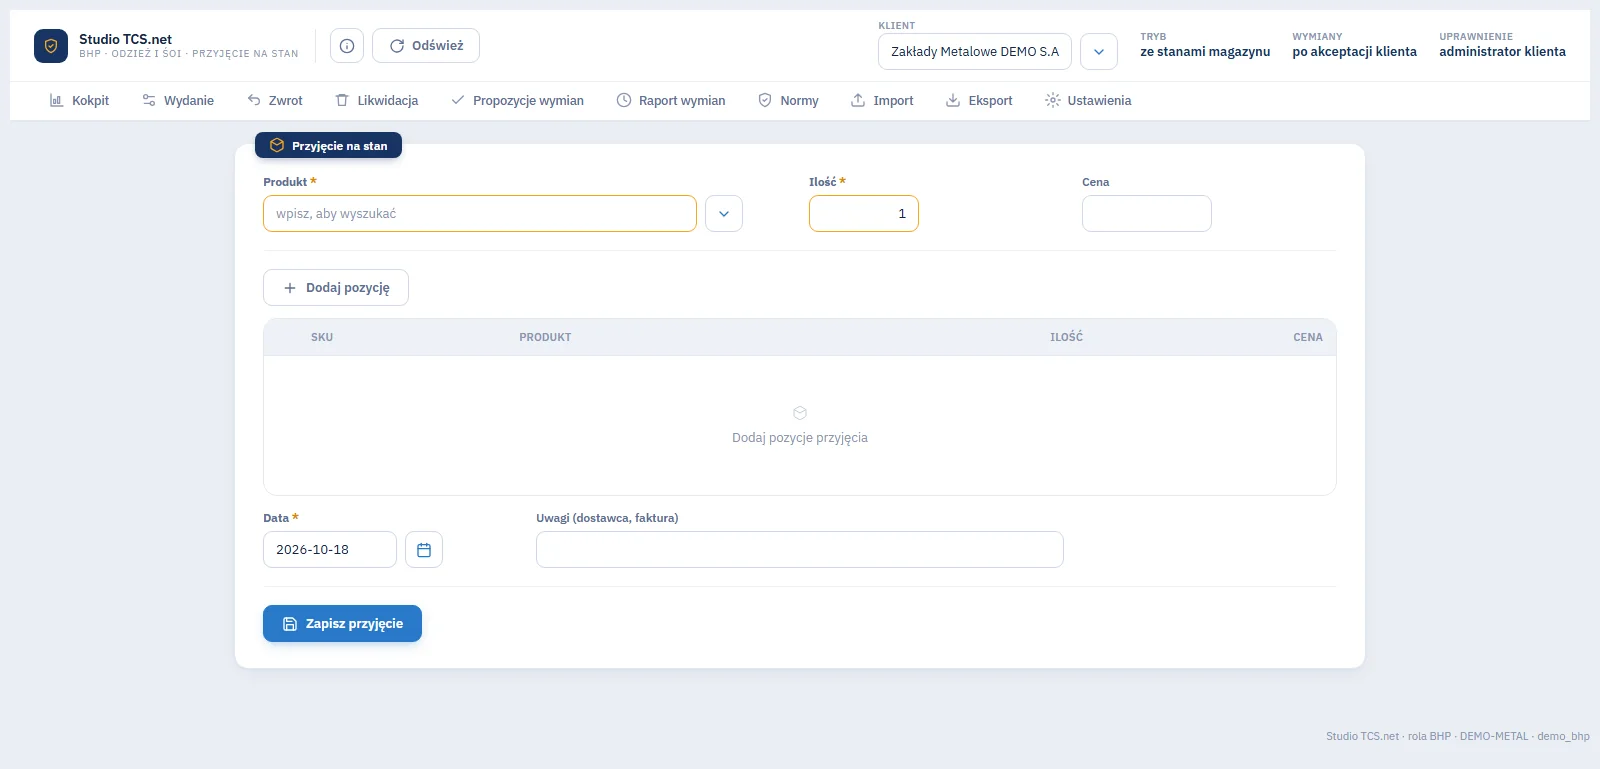The height and width of the screenshot is (769, 1600).
Task: Click the ILOŚĆ column header
Action: click(x=1066, y=338)
